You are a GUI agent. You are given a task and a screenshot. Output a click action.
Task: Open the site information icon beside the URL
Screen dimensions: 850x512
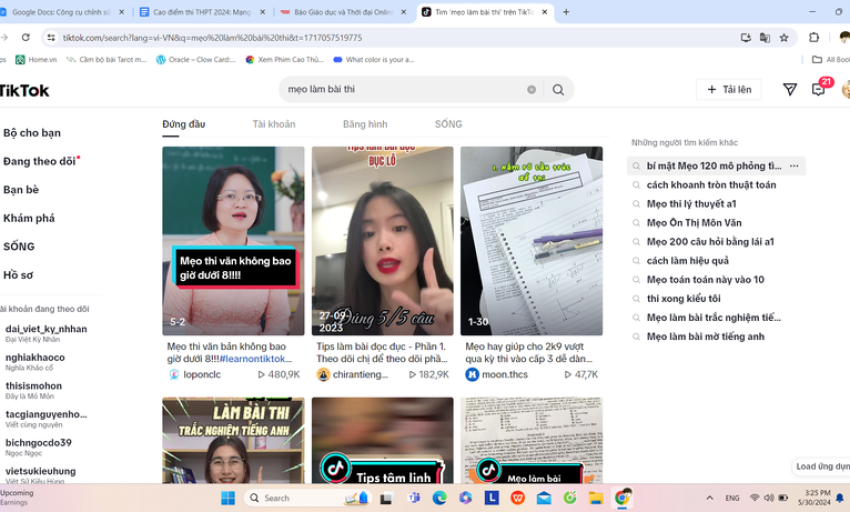tap(51, 37)
